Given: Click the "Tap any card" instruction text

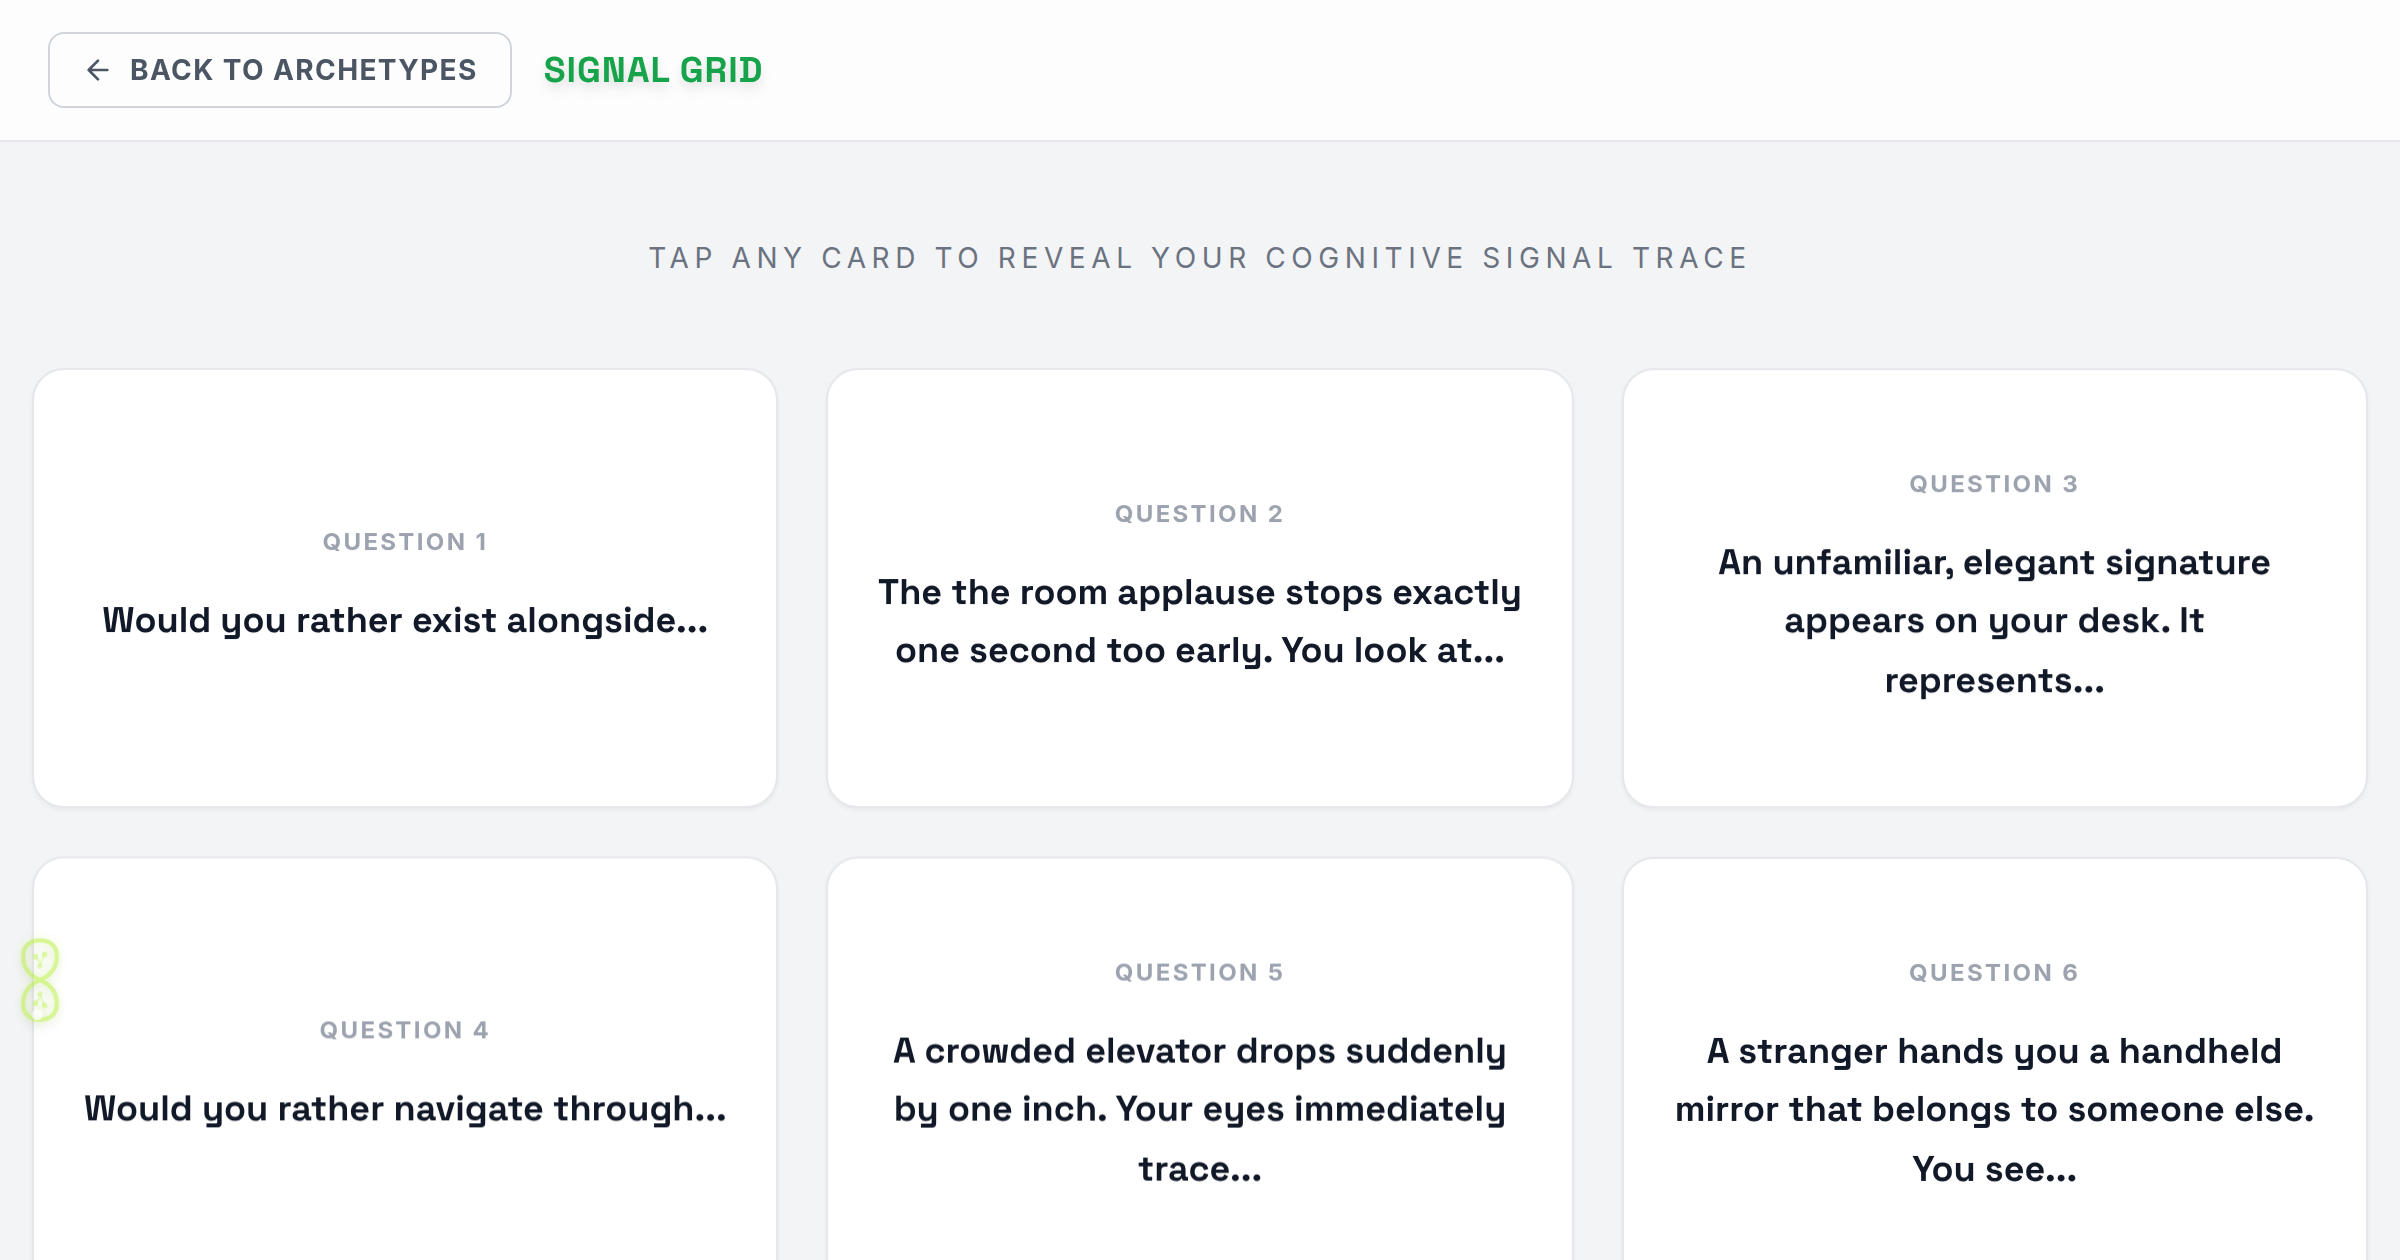Looking at the screenshot, I should [x=1199, y=258].
